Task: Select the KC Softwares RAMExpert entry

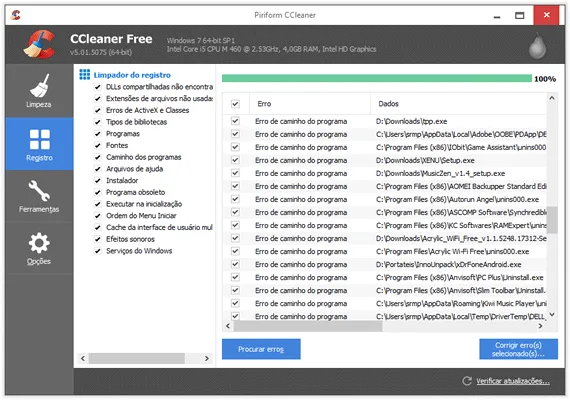Action: click(x=461, y=225)
